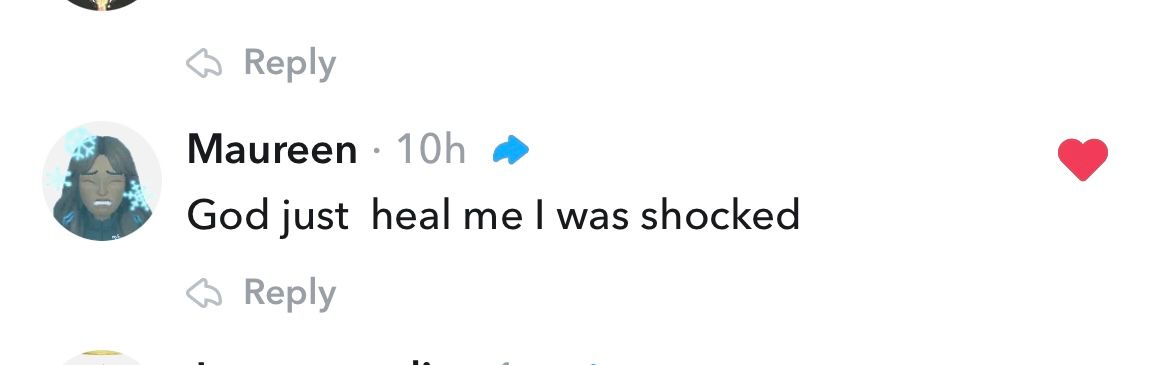Click the words 'heal me' in comment
This screenshot has width=1170, height=365.
[x=446, y=216]
